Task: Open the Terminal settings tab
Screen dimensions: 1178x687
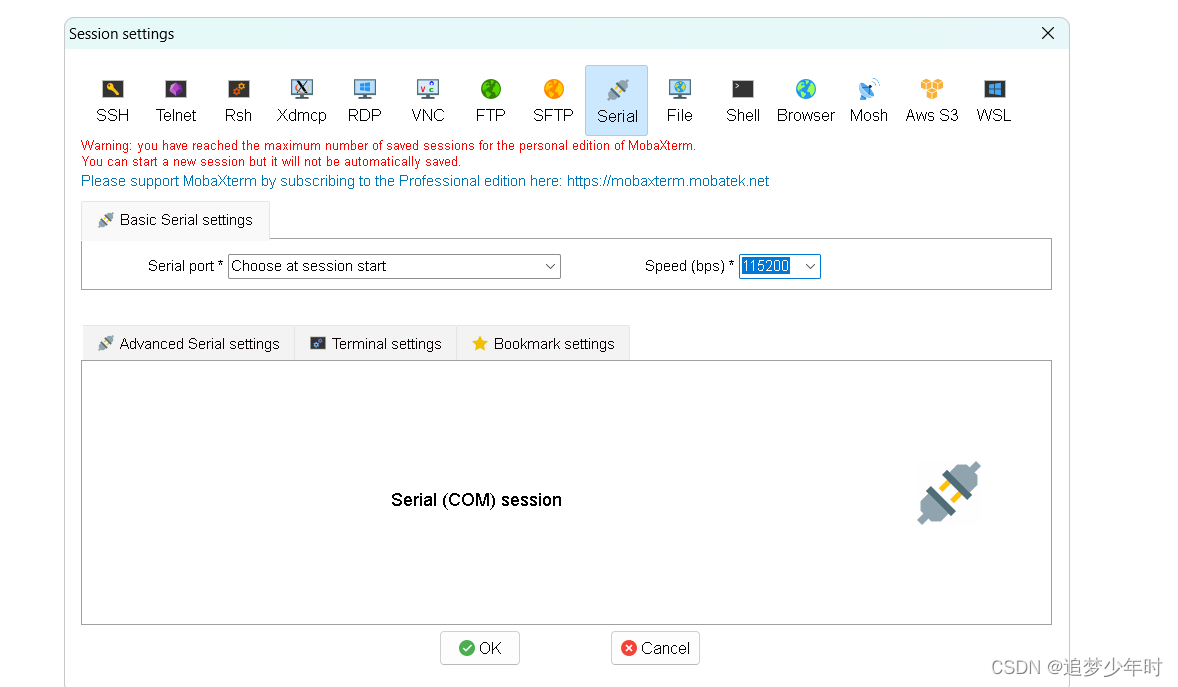Action: tap(376, 344)
